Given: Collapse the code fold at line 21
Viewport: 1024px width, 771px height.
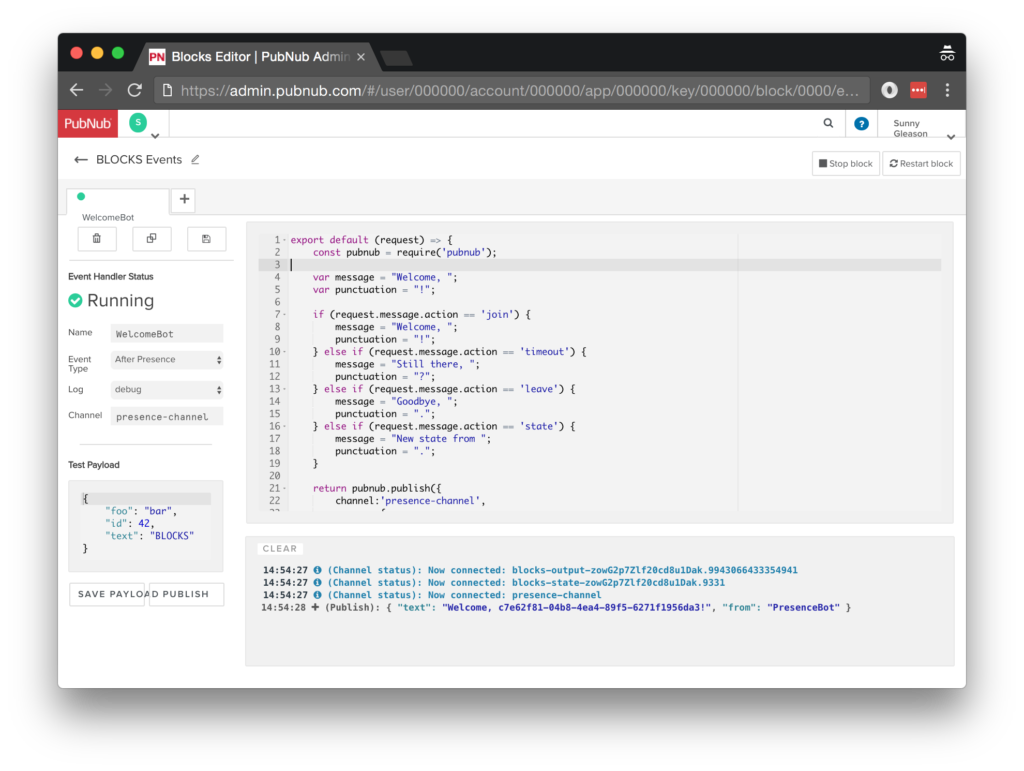Looking at the screenshot, I should click(285, 488).
